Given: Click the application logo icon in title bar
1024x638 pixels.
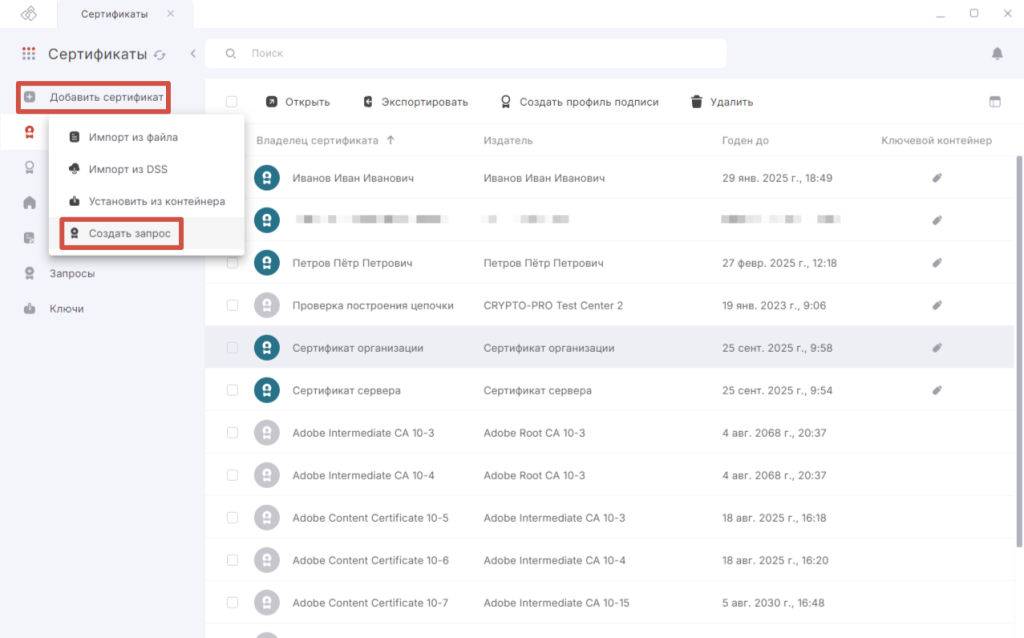Looking at the screenshot, I should pos(29,14).
